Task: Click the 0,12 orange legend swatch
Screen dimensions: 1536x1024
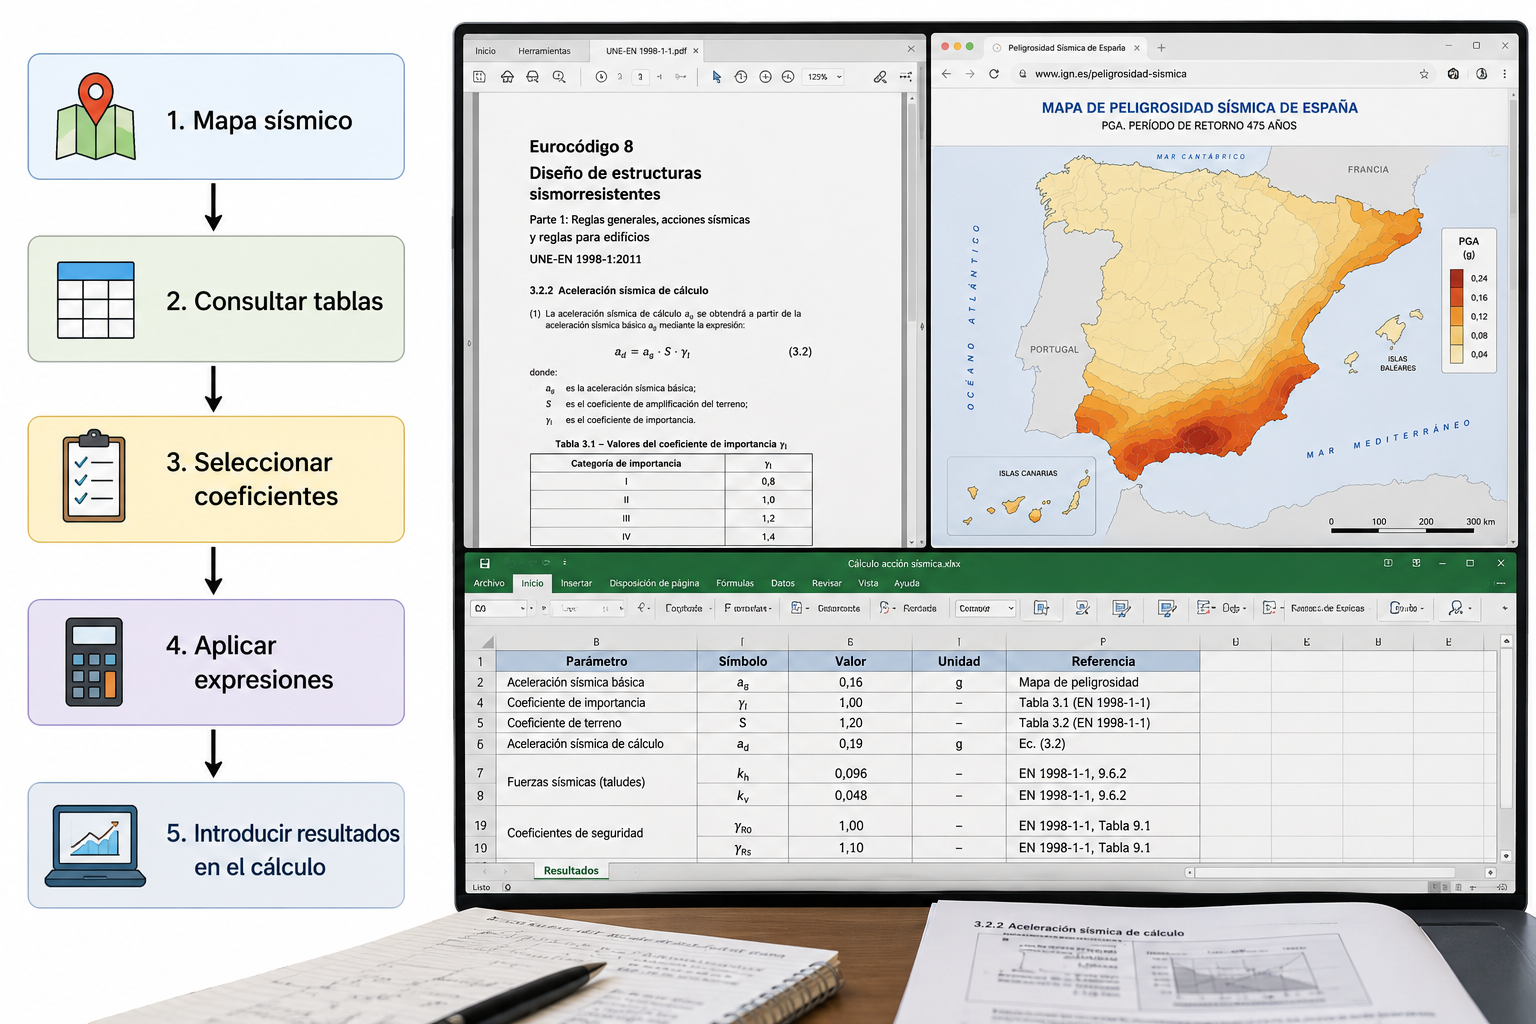Action: click(1457, 316)
